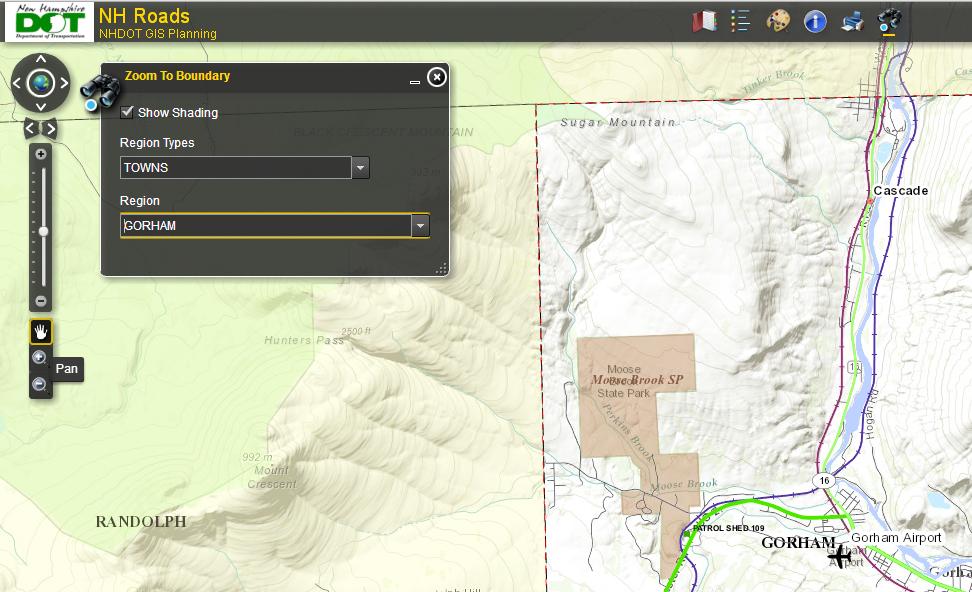
Task: Pan map south with down arrow
Action: [x=40, y=107]
